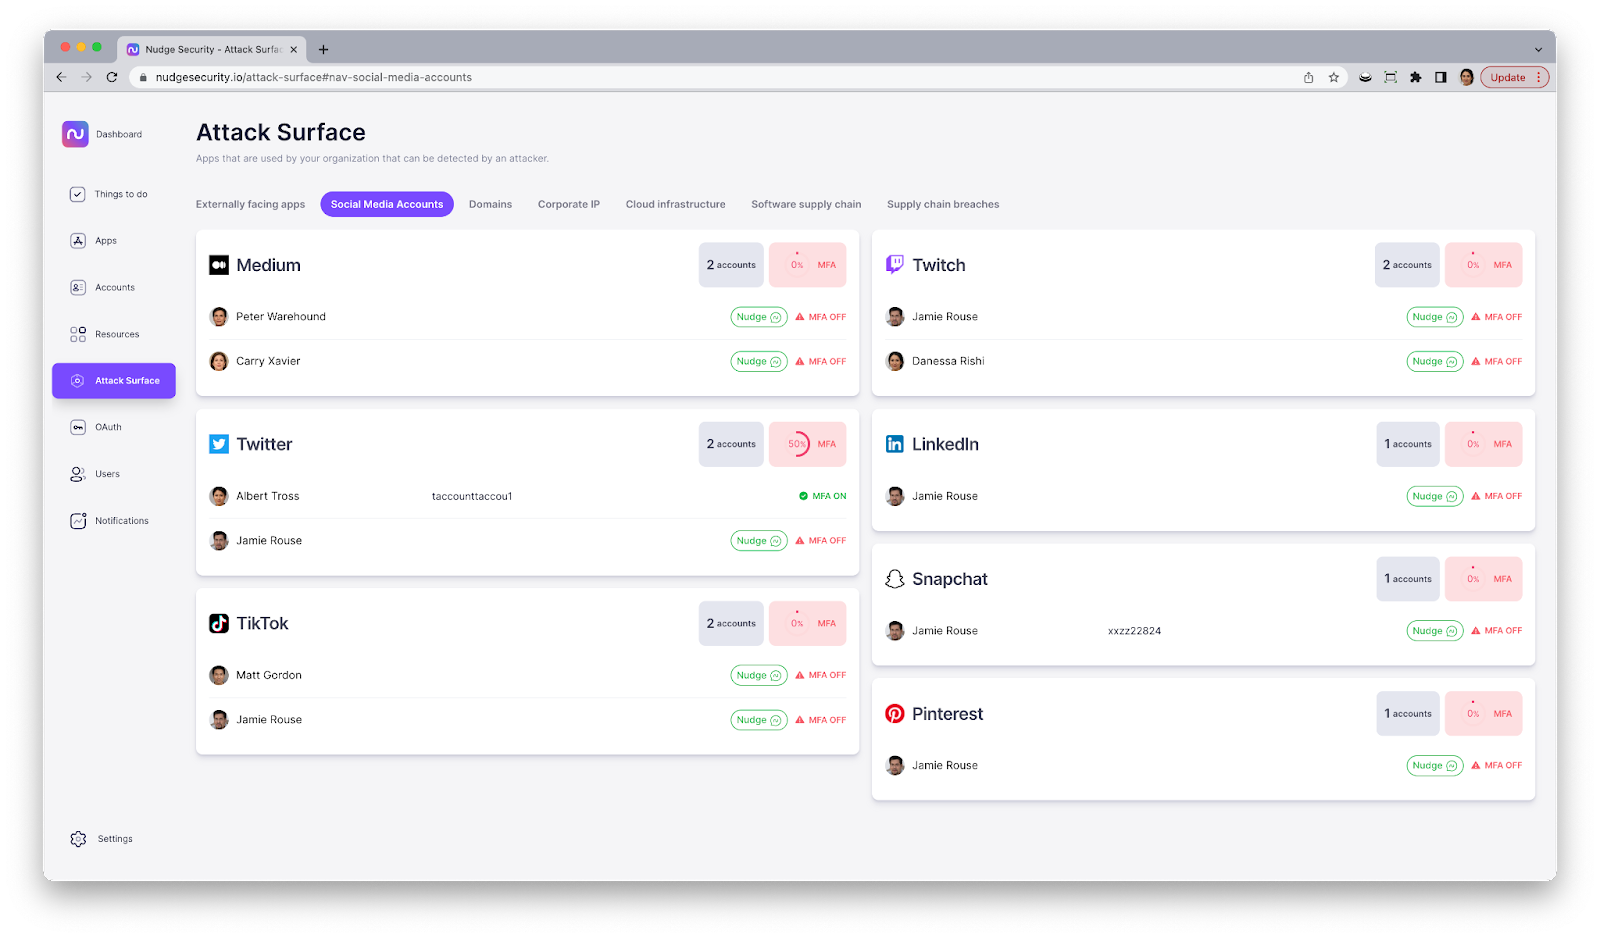Nudge Danessa Rishi on Twitch
The height and width of the screenshot is (938, 1600).
tap(1435, 362)
